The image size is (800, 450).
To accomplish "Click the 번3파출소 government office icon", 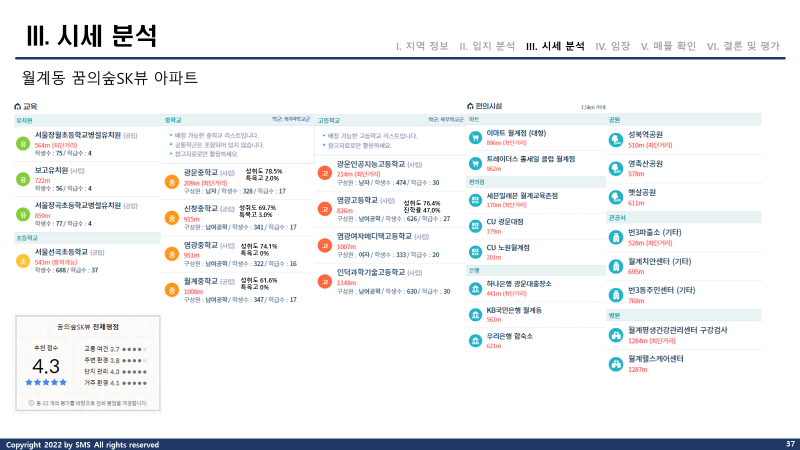I will click(x=616, y=237).
